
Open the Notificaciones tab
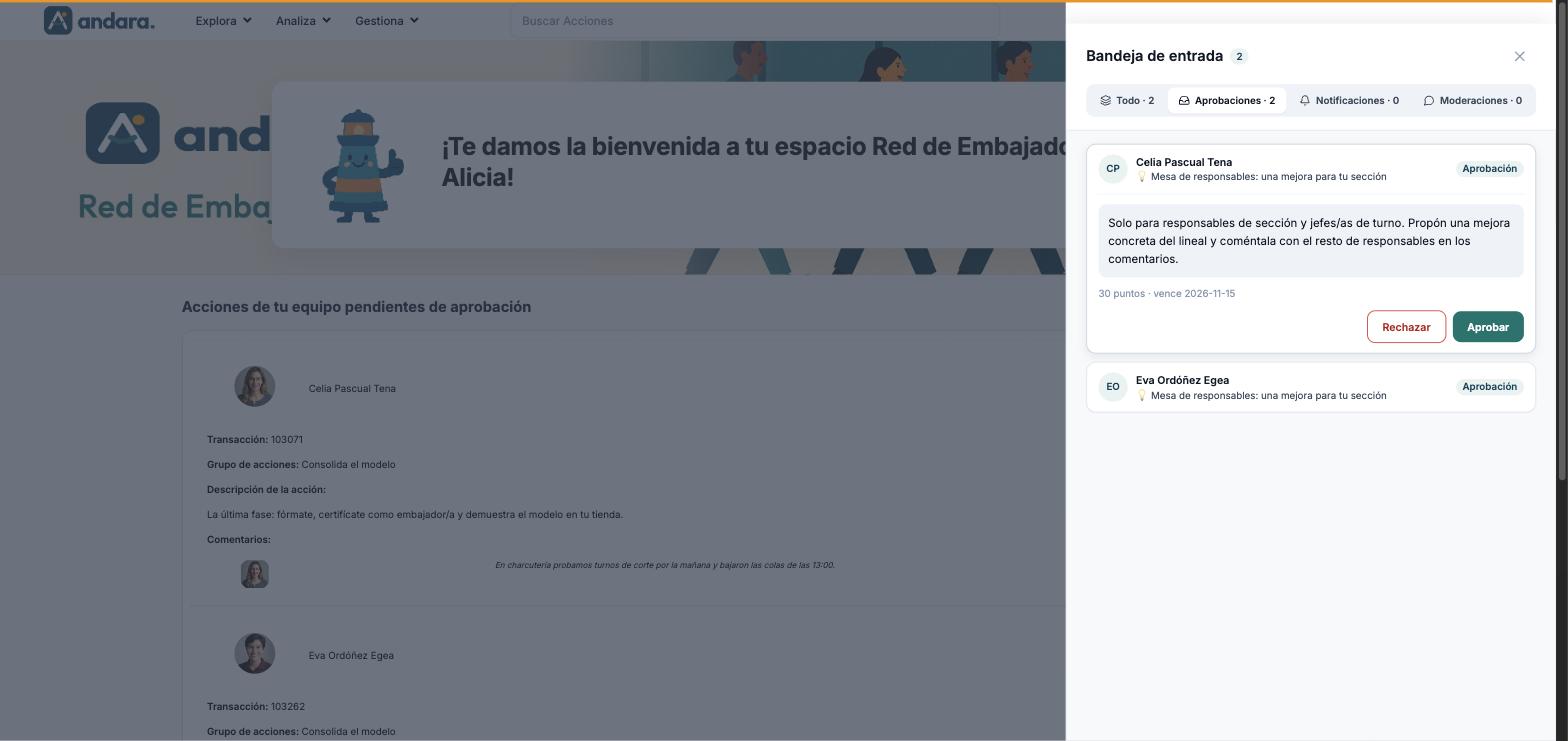(x=1349, y=100)
